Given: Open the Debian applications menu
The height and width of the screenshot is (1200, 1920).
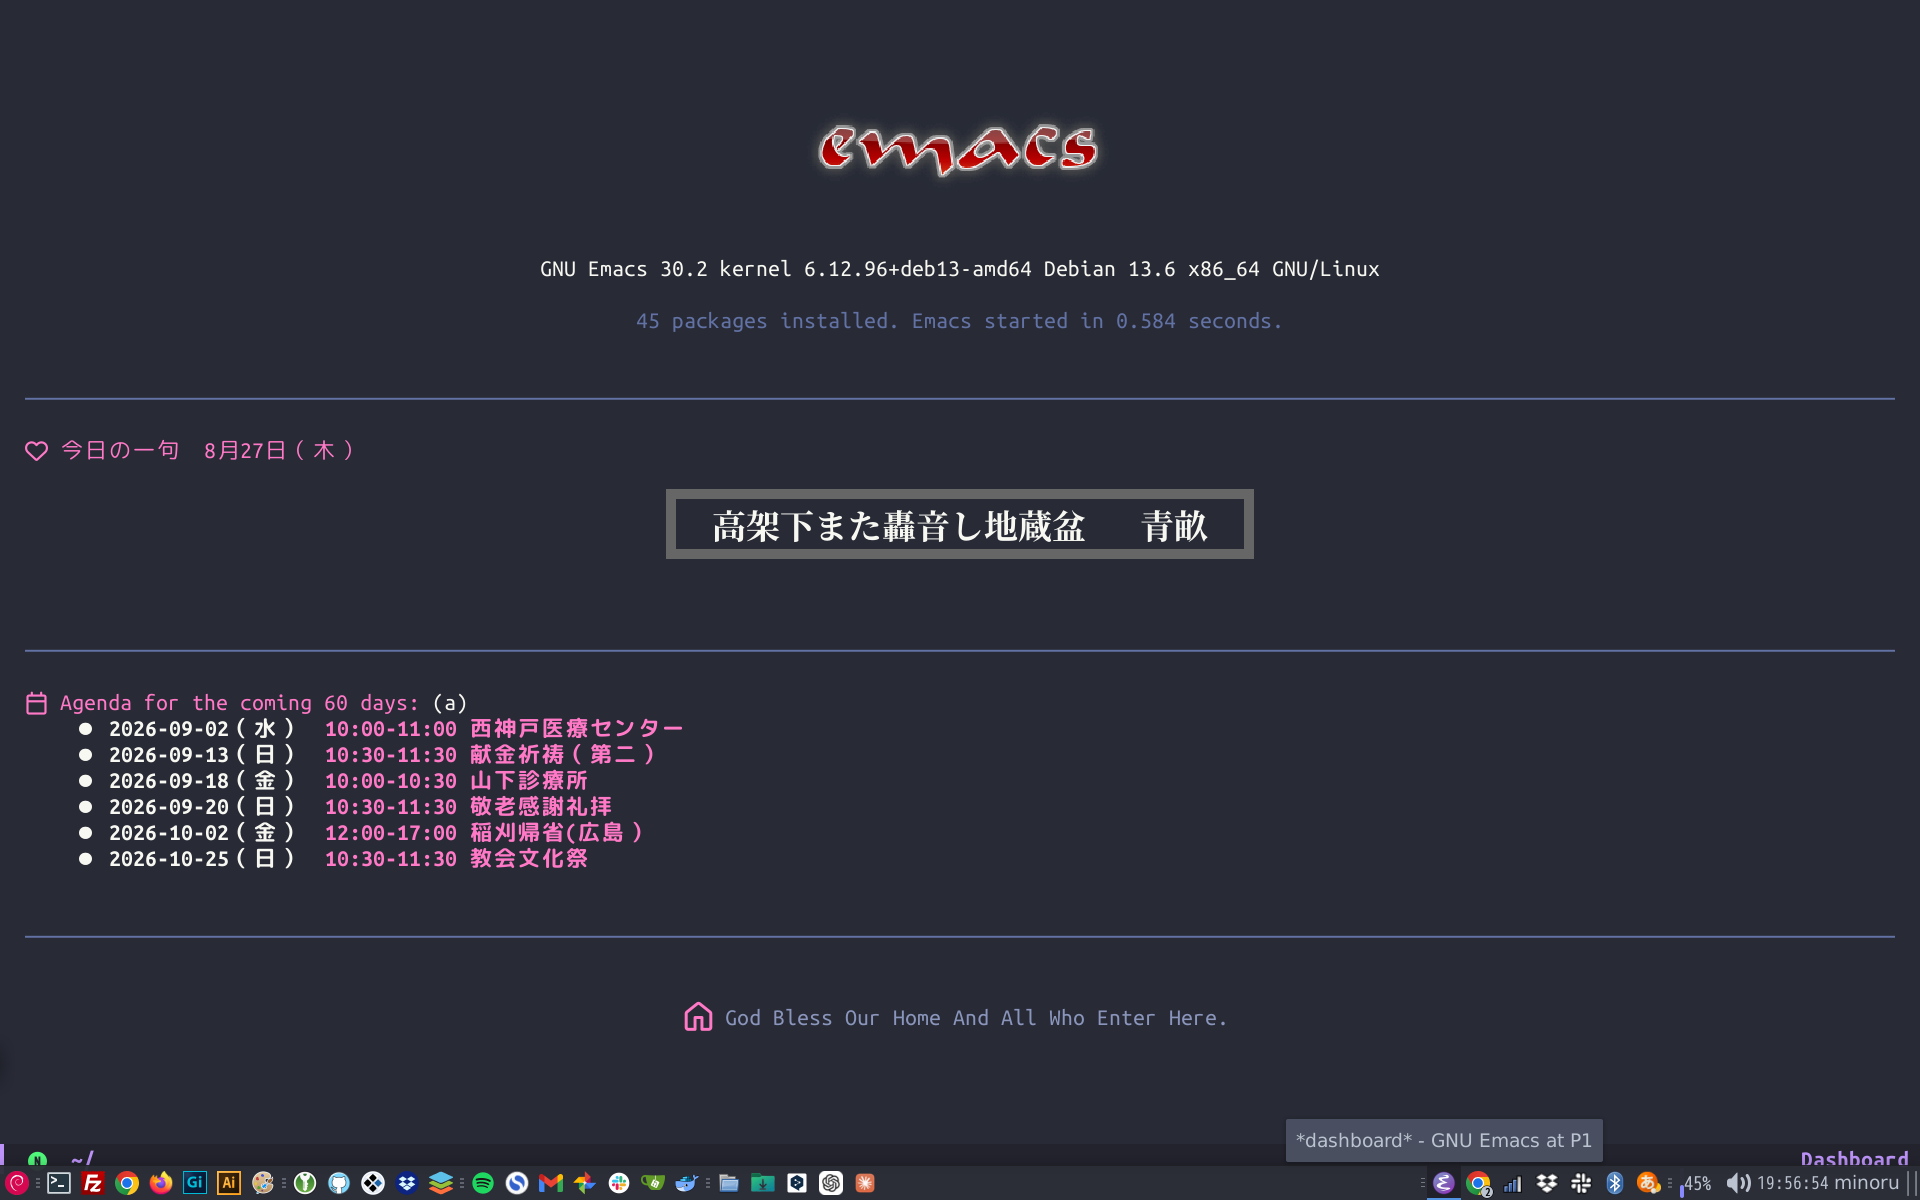Looking at the screenshot, I should click(x=17, y=1183).
